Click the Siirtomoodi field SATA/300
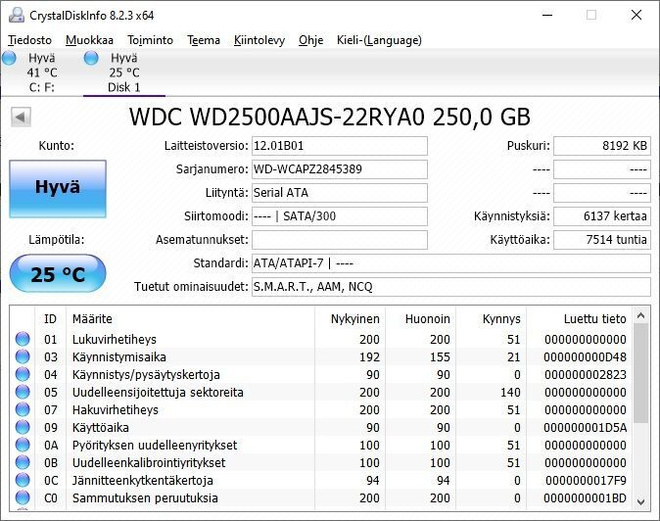The height and width of the screenshot is (521, 660). [340, 216]
